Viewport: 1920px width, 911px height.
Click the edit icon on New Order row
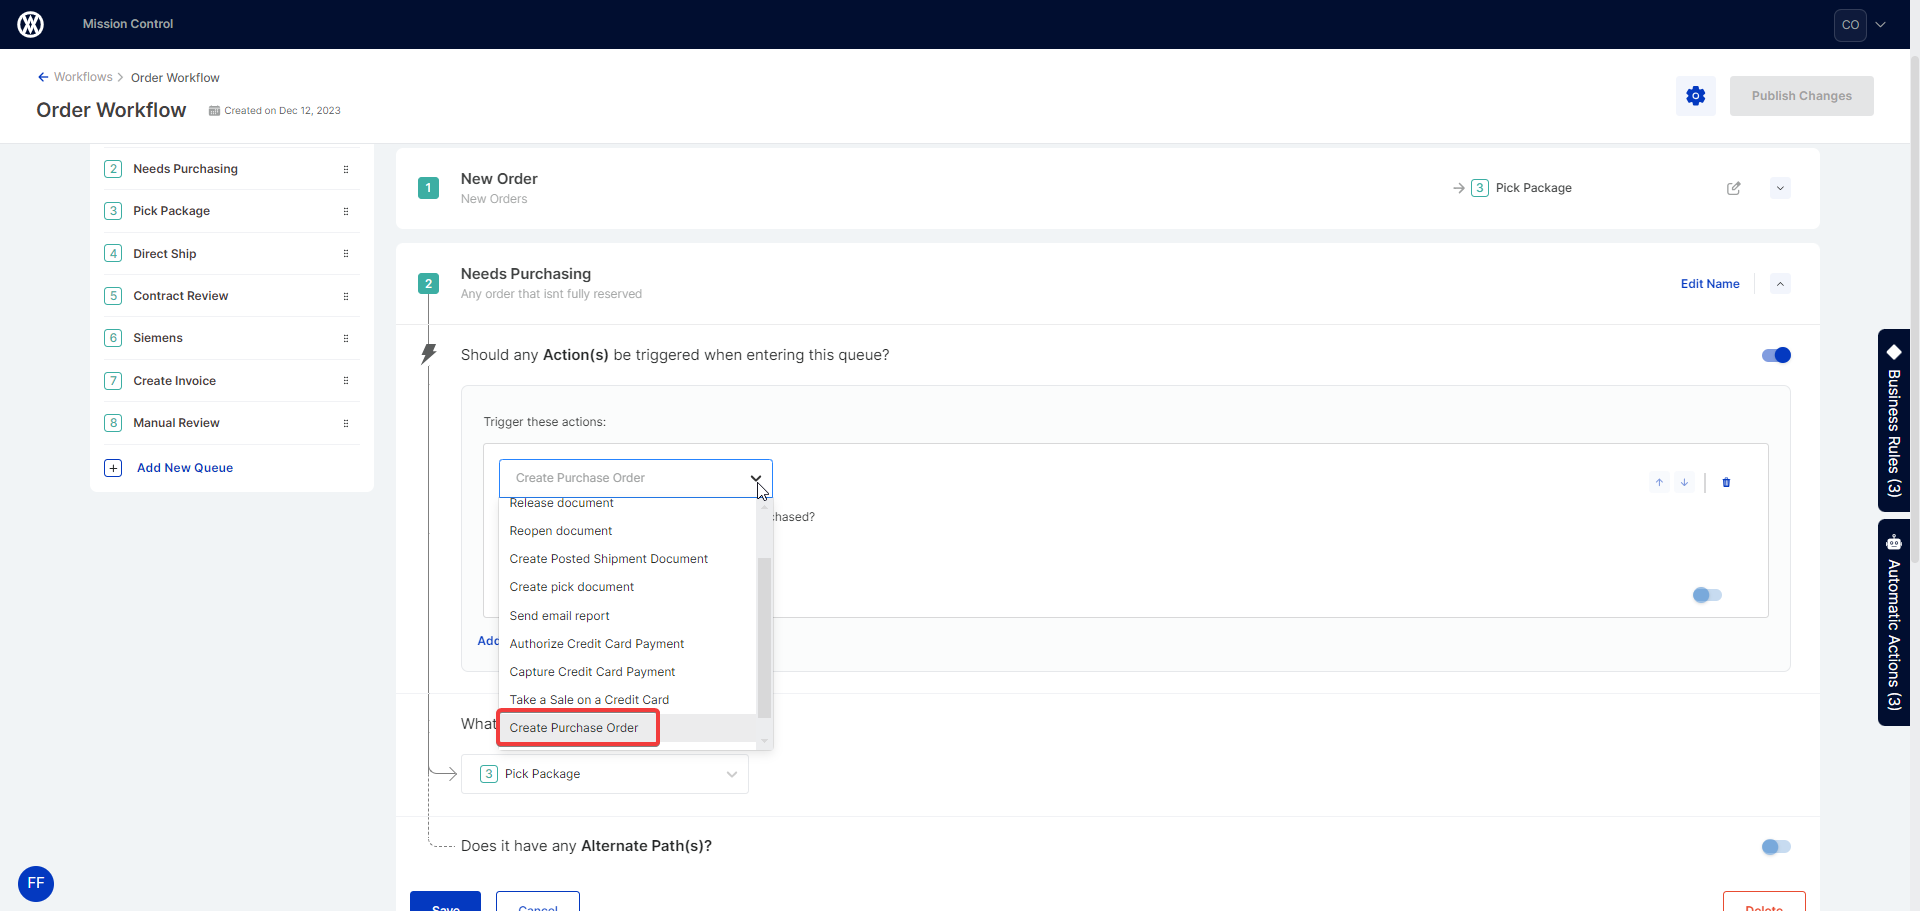click(x=1733, y=188)
